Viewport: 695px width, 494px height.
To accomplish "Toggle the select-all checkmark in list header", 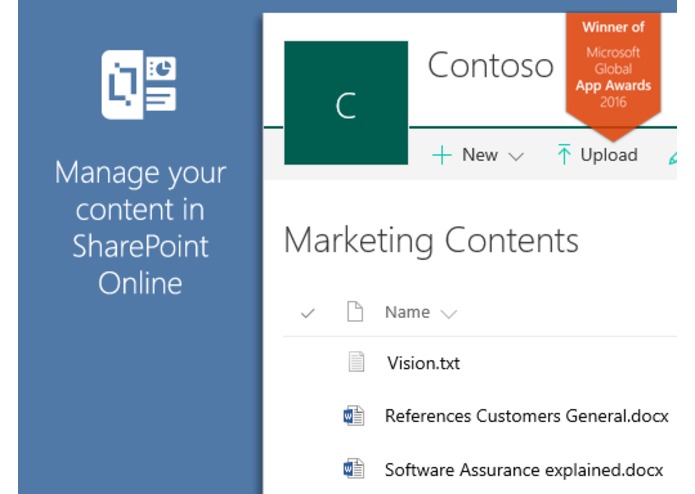I will 307,313.
